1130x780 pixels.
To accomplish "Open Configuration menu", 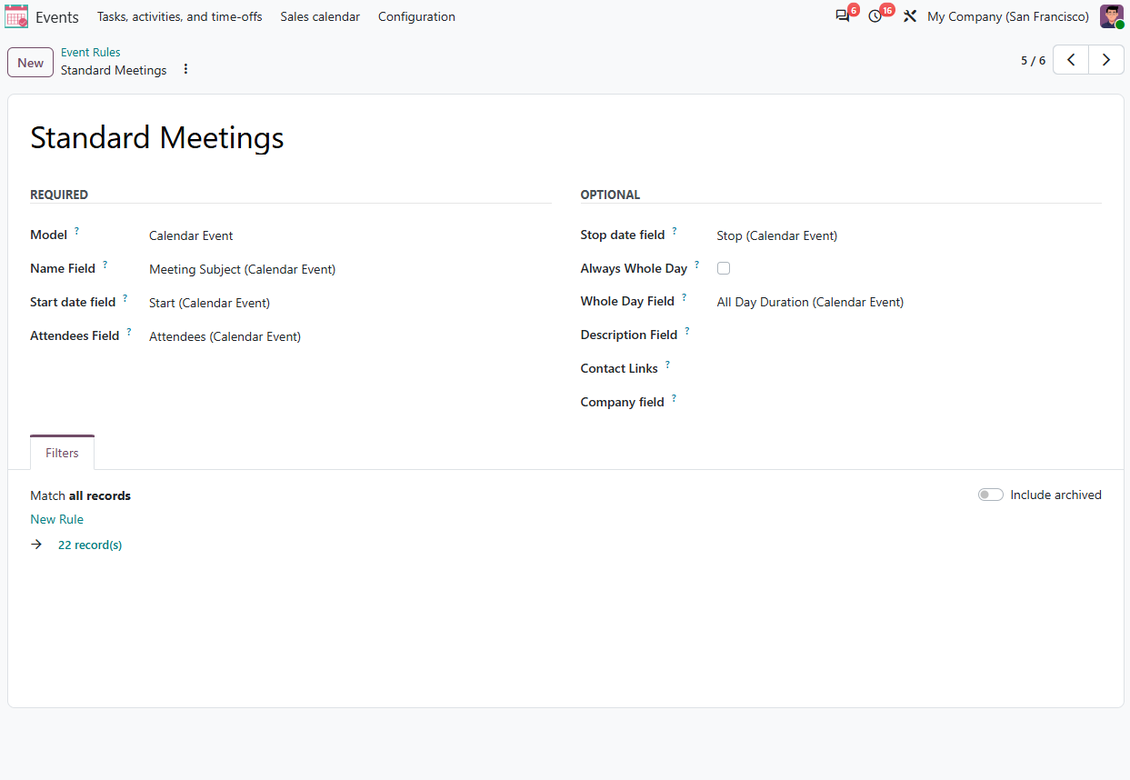I will click(417, 17).
